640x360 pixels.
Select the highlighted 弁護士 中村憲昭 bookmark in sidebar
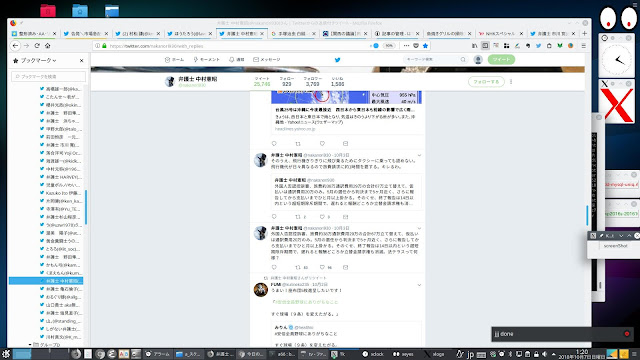pos(46,281)
